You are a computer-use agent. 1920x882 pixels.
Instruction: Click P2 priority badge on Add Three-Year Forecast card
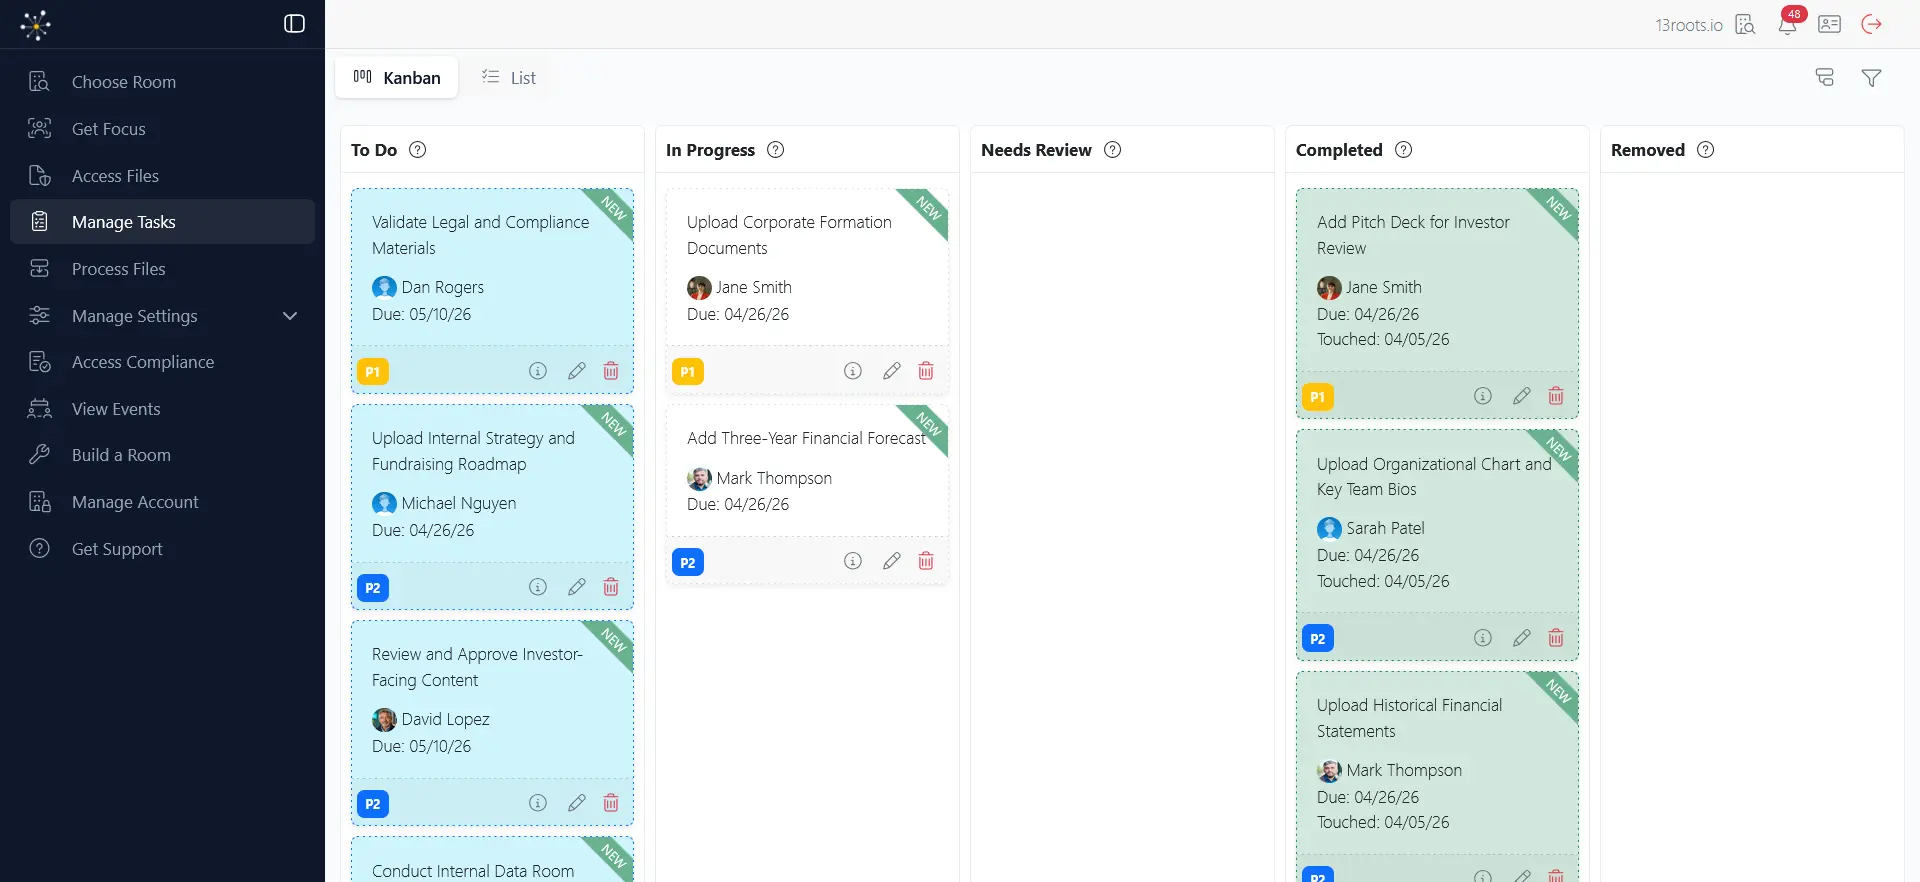(688, 562)
